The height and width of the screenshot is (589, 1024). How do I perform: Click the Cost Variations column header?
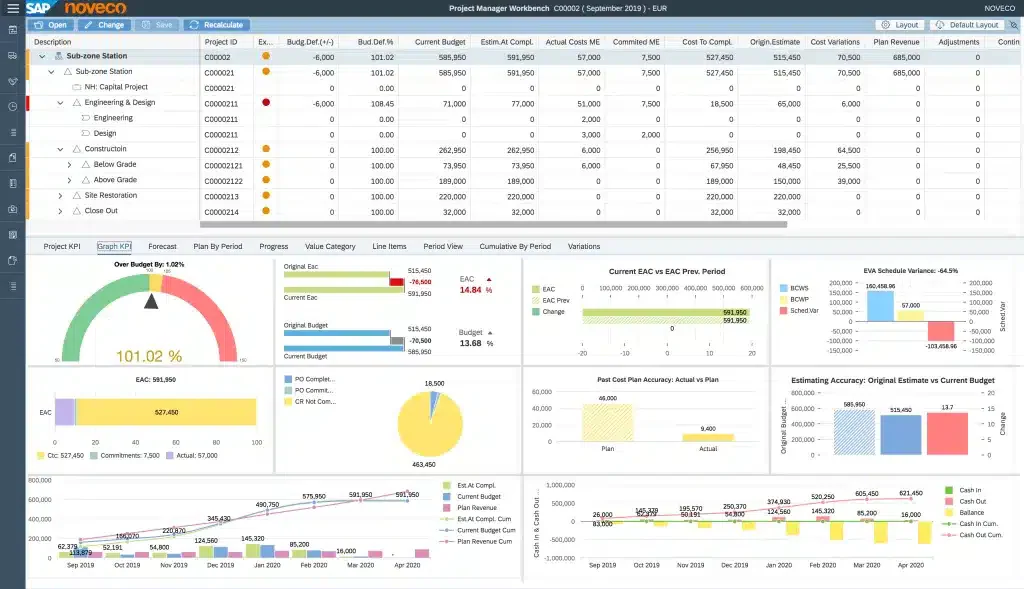coord(835,42)
